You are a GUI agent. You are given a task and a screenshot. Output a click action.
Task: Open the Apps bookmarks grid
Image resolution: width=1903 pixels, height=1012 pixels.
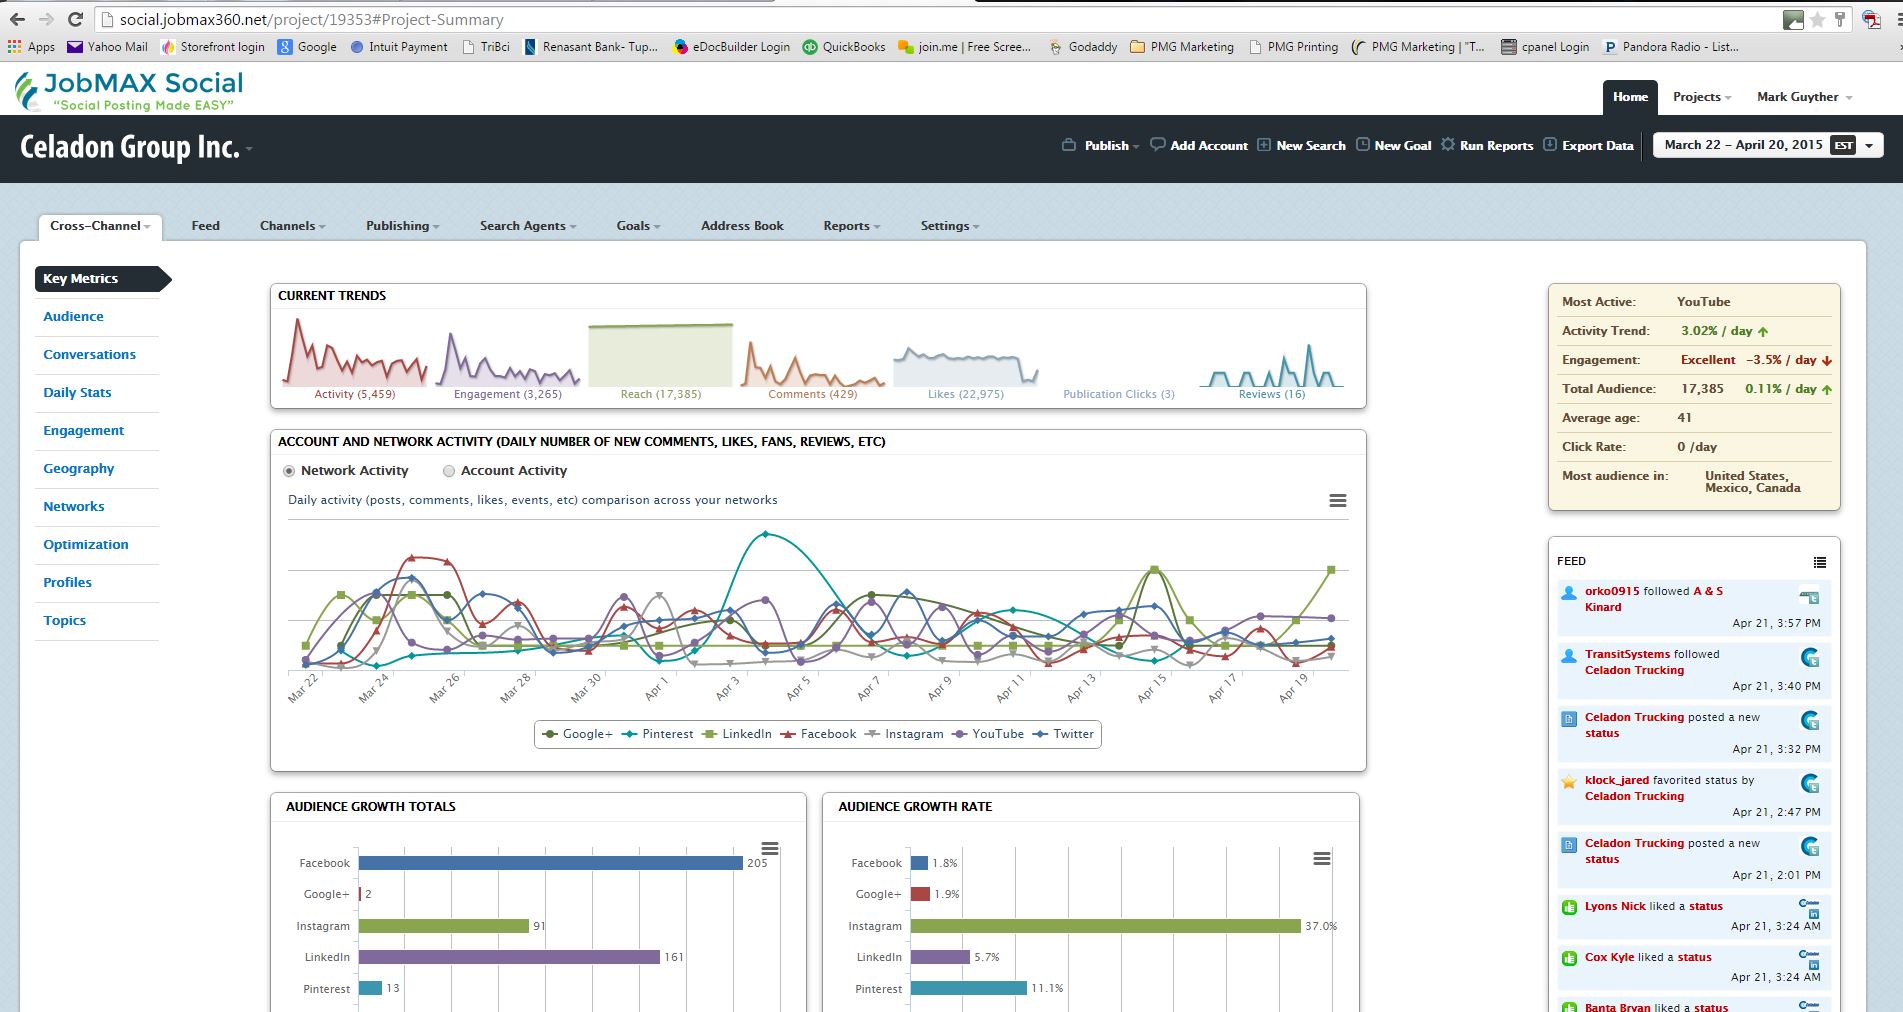point(31,46)
